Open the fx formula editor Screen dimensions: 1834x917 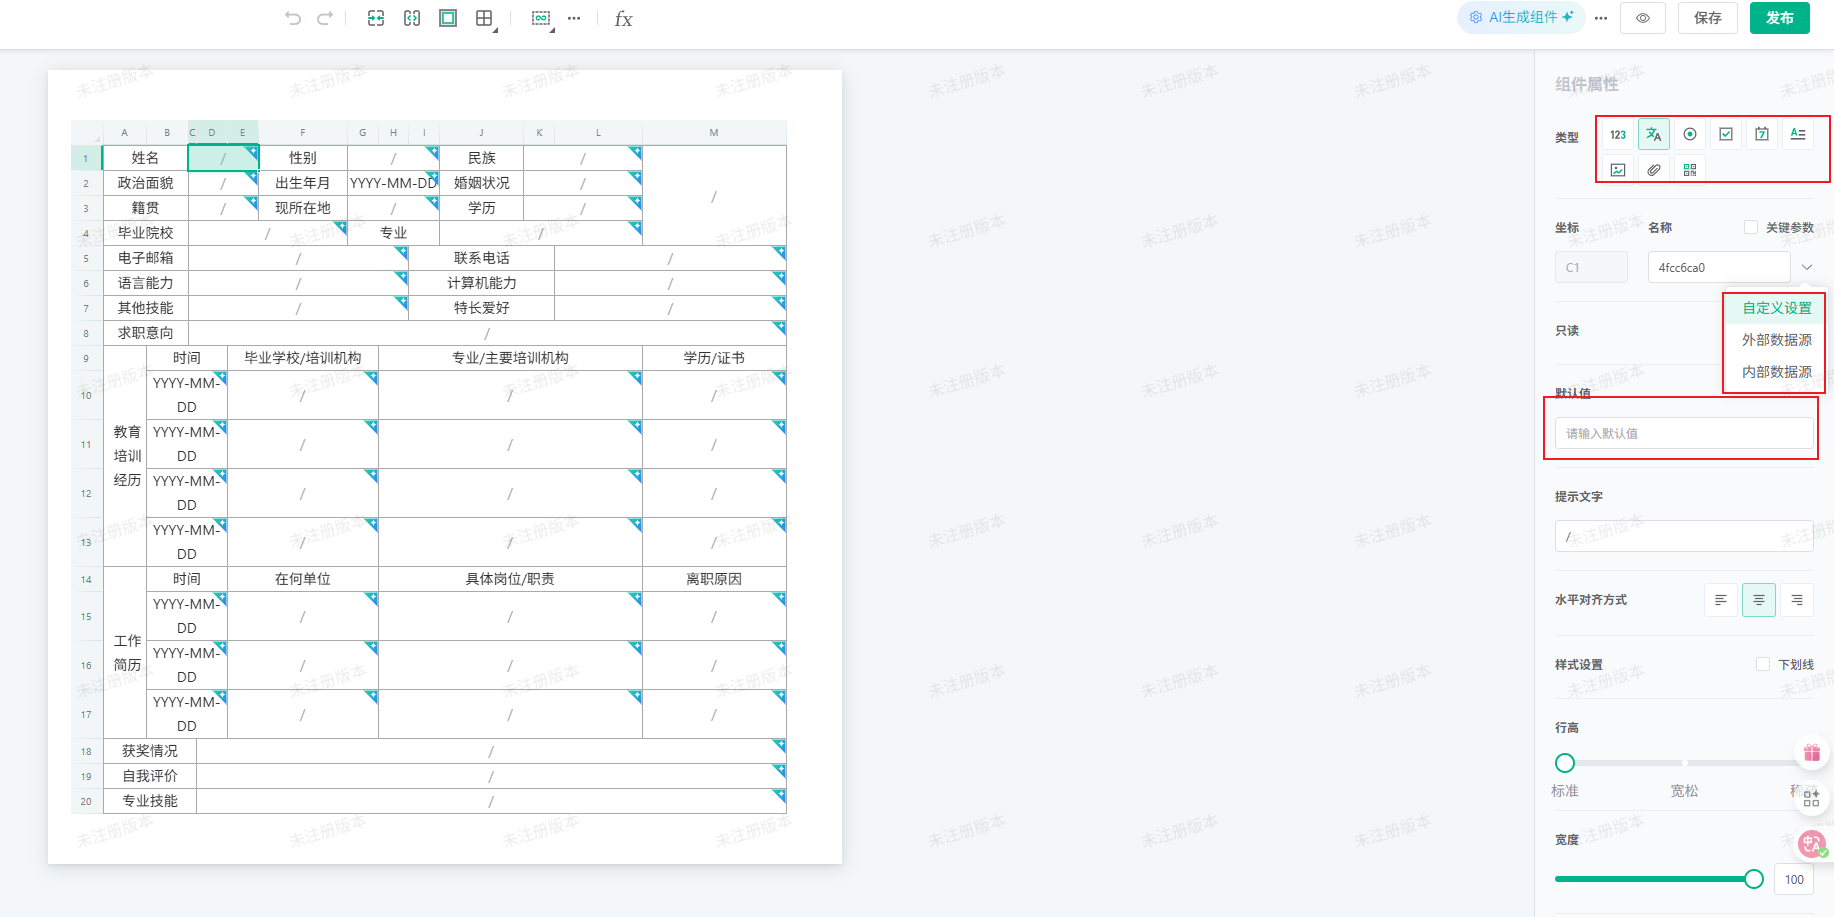pos(623,19)
